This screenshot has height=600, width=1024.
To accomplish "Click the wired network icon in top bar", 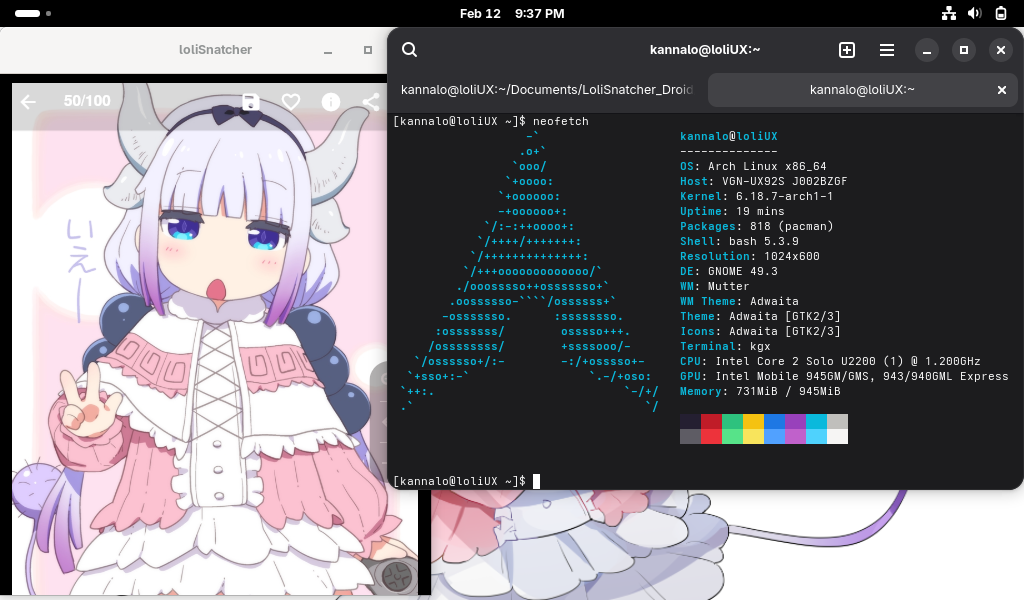I will (x=949, y=13).
